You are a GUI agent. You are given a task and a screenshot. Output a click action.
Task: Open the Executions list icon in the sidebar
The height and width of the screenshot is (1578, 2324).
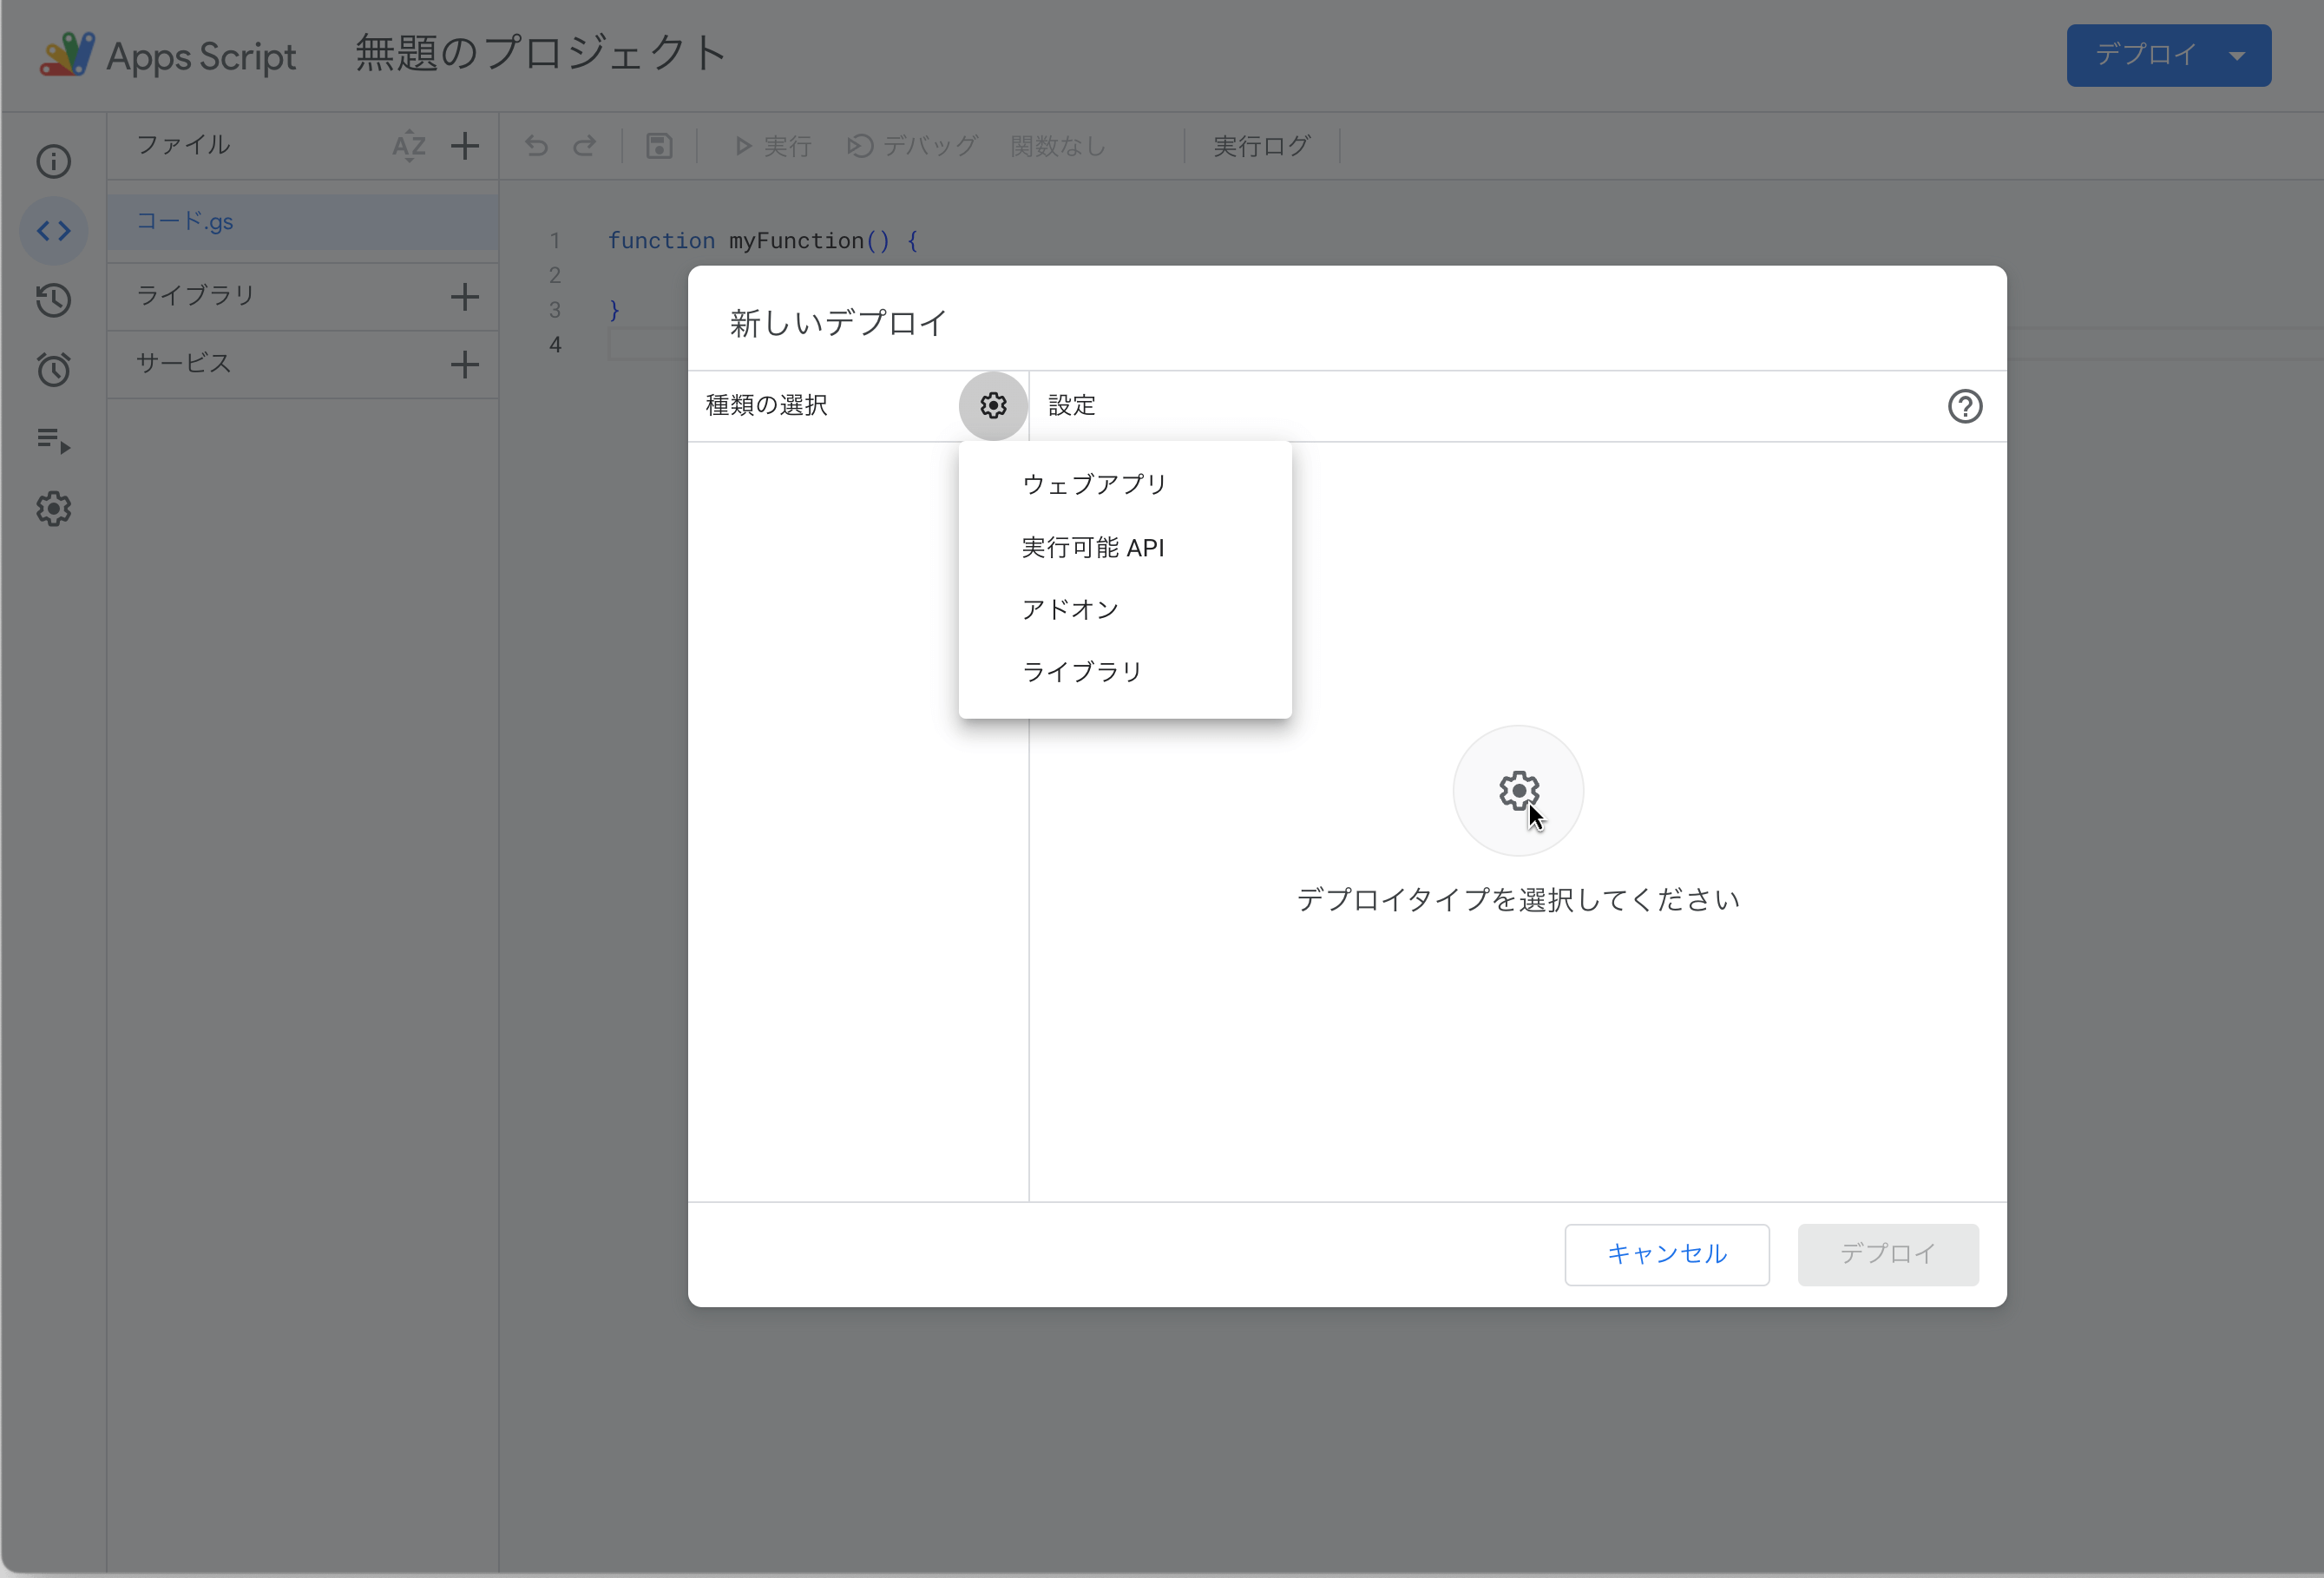[x=54, y=440]
